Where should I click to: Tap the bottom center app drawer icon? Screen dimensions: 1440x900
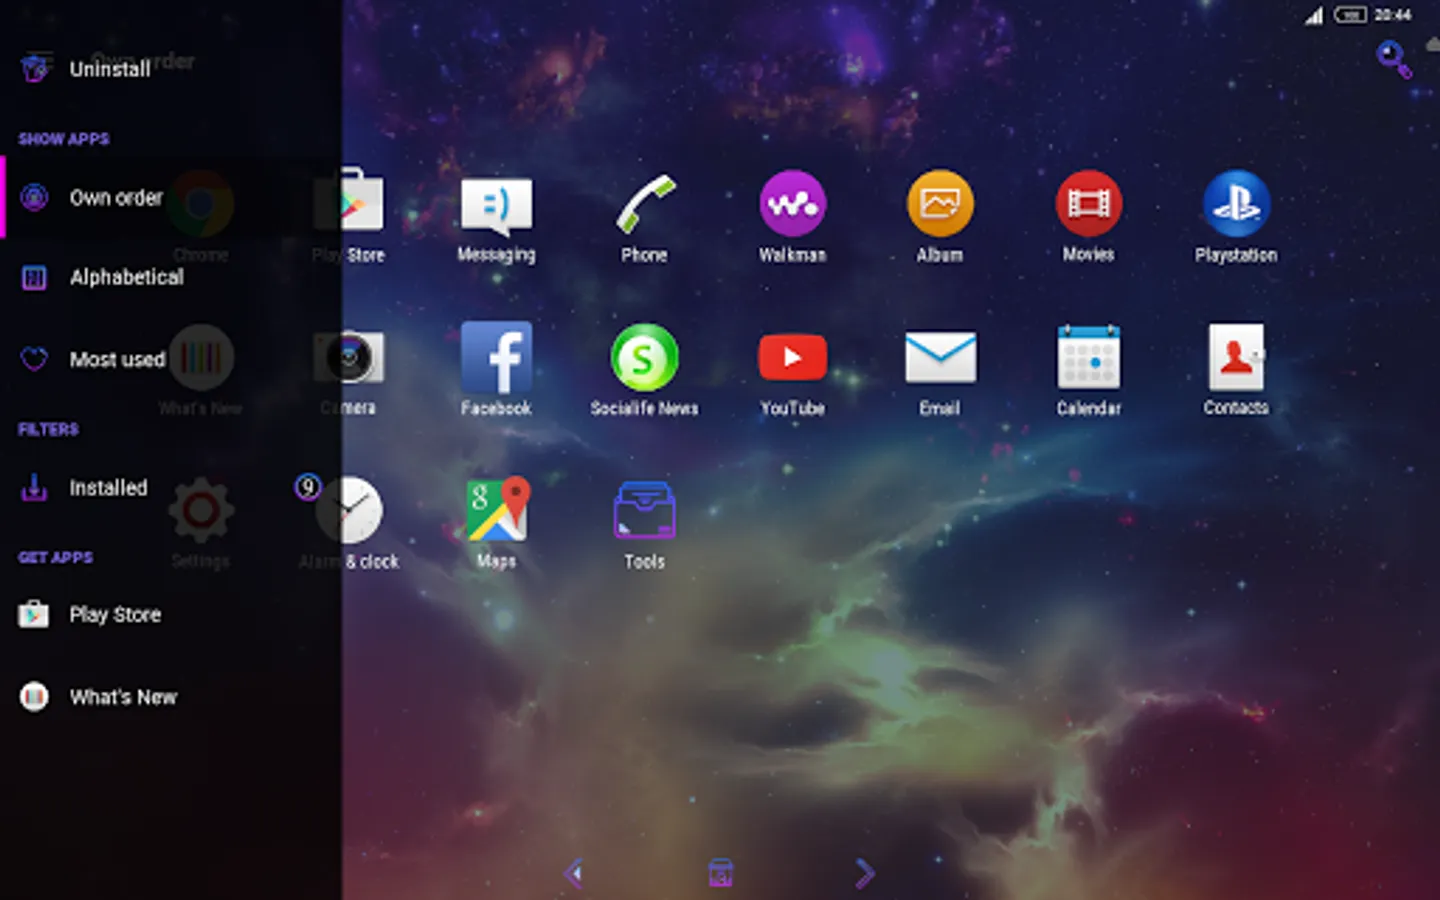(x=720, y=873)
